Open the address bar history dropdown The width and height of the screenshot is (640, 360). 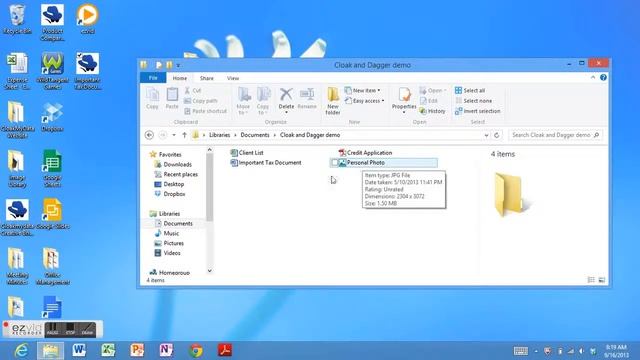(x=486, y=135)
